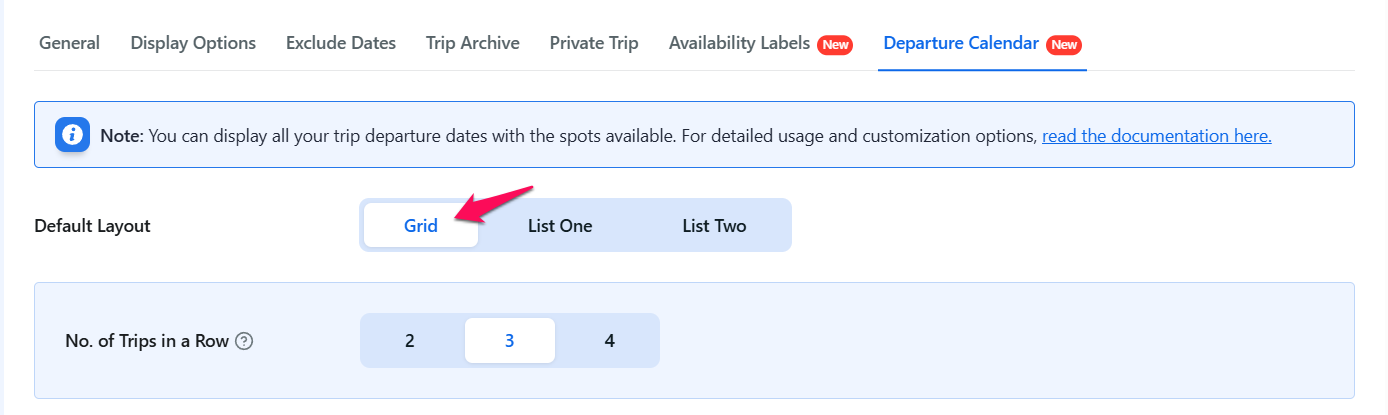The width and height of the screenshot is (1388, 415).
Task: Click the help icon beside Trips in a Row
Action: (x=244, y=341)
